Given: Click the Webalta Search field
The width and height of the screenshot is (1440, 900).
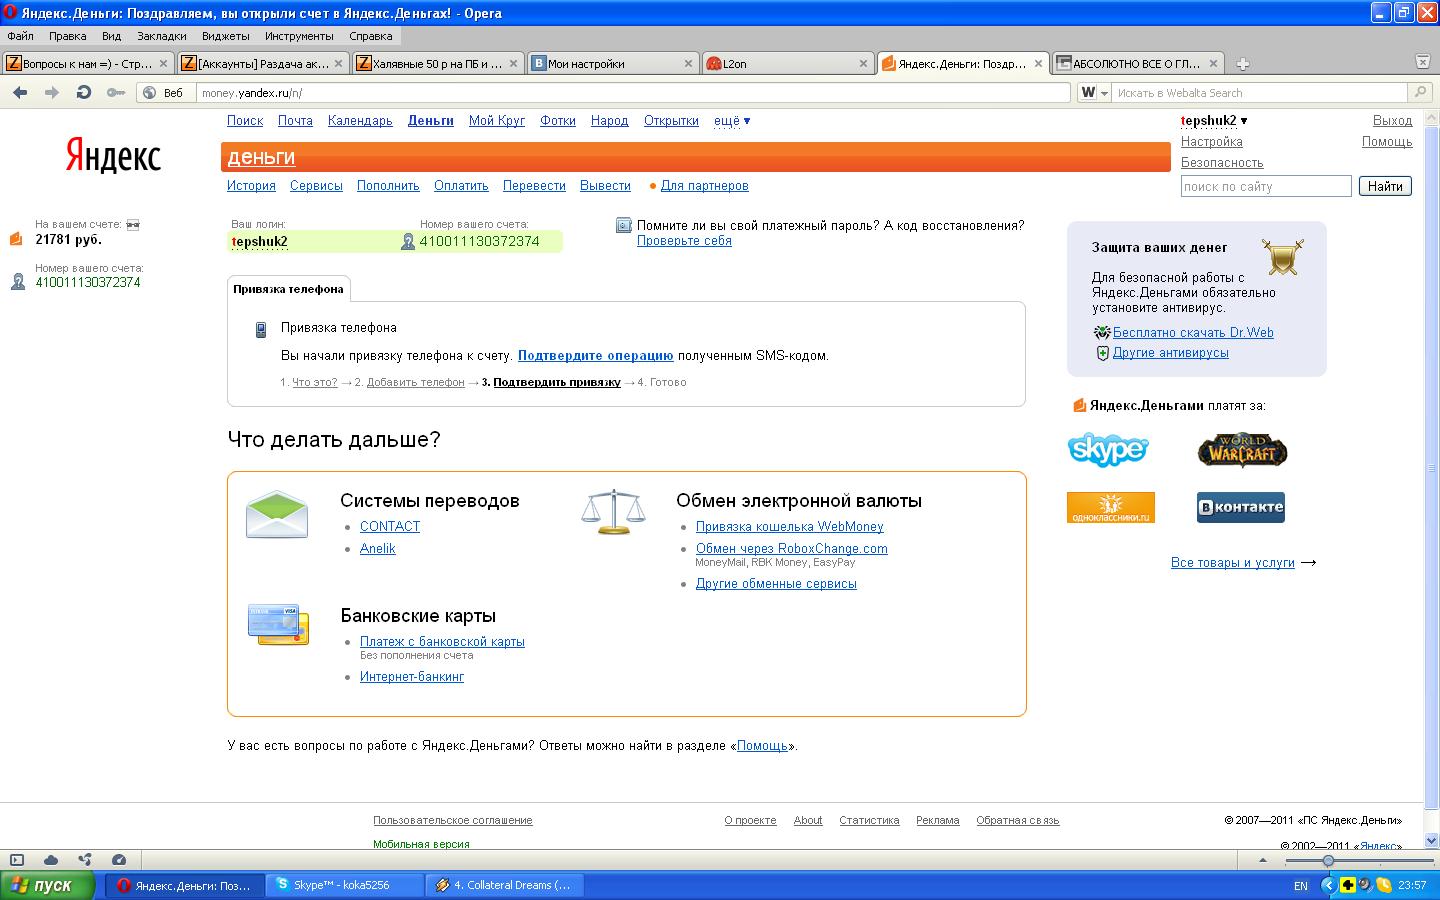Looking at the screenshot, I should point(1260,93).
